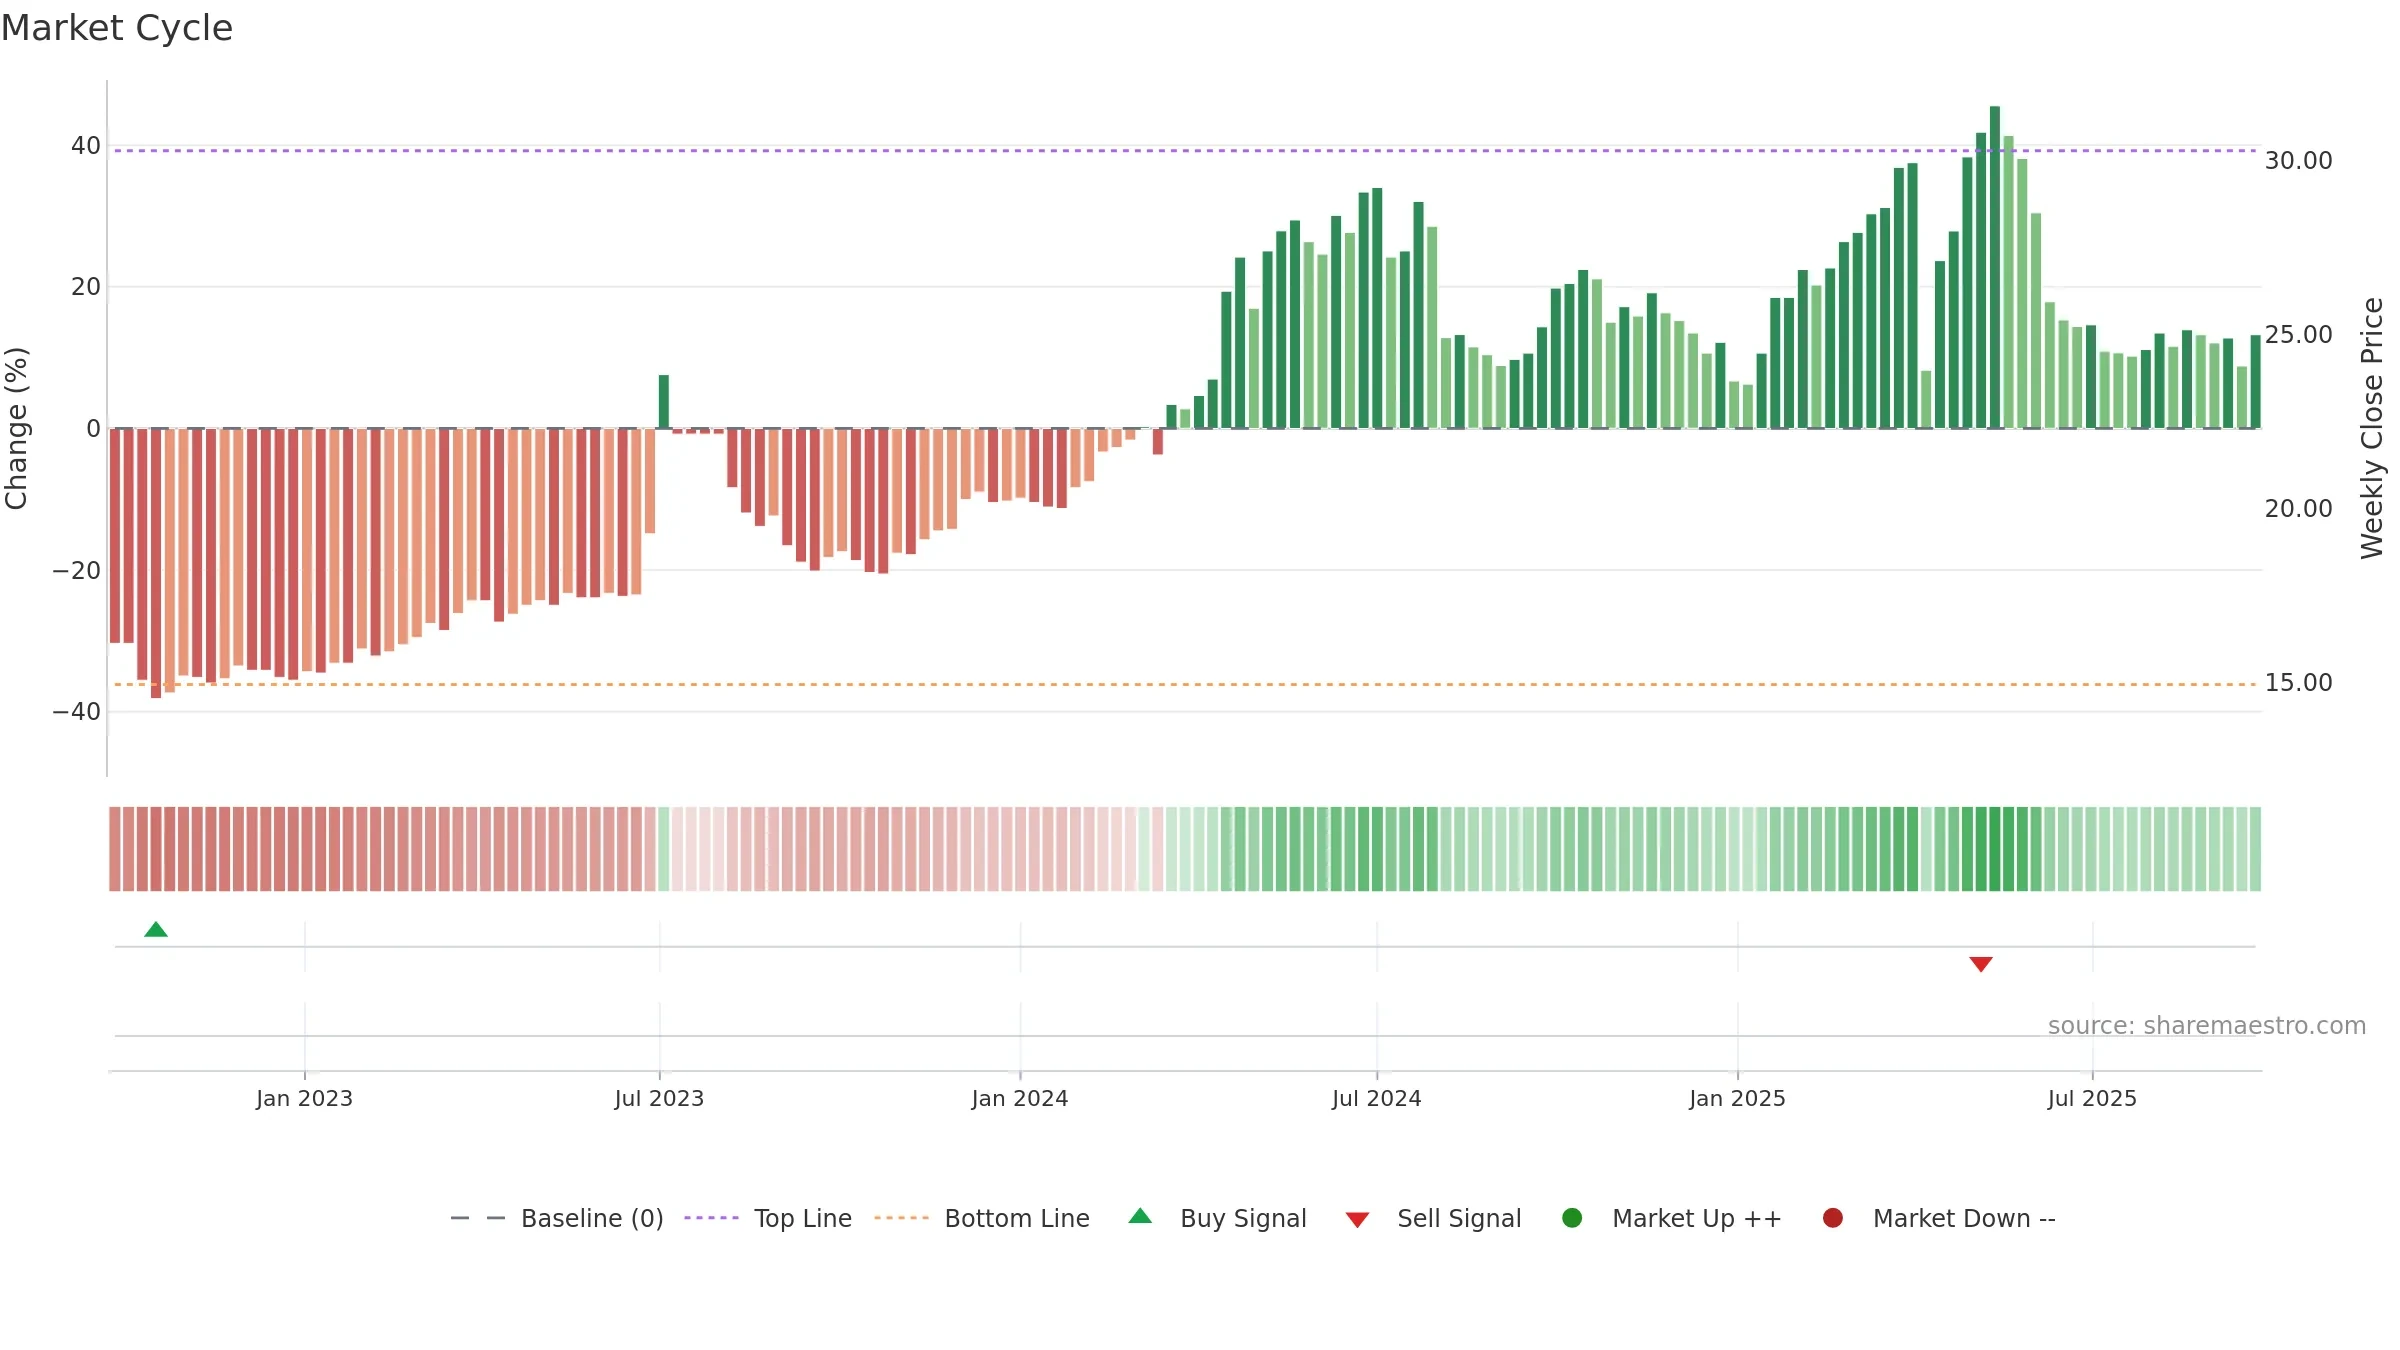Image resolution: width=2400 pixels, height=1350 pixels.
Task: Click the −40 change axis tick label
Action: [76, 712]
